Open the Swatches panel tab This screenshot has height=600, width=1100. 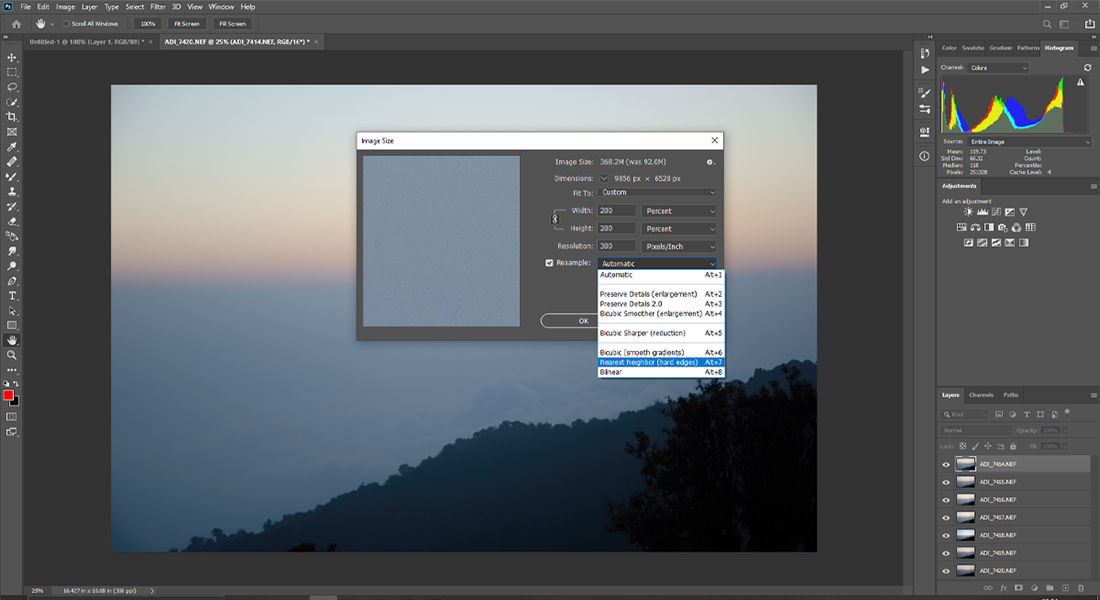click(972, 48)
